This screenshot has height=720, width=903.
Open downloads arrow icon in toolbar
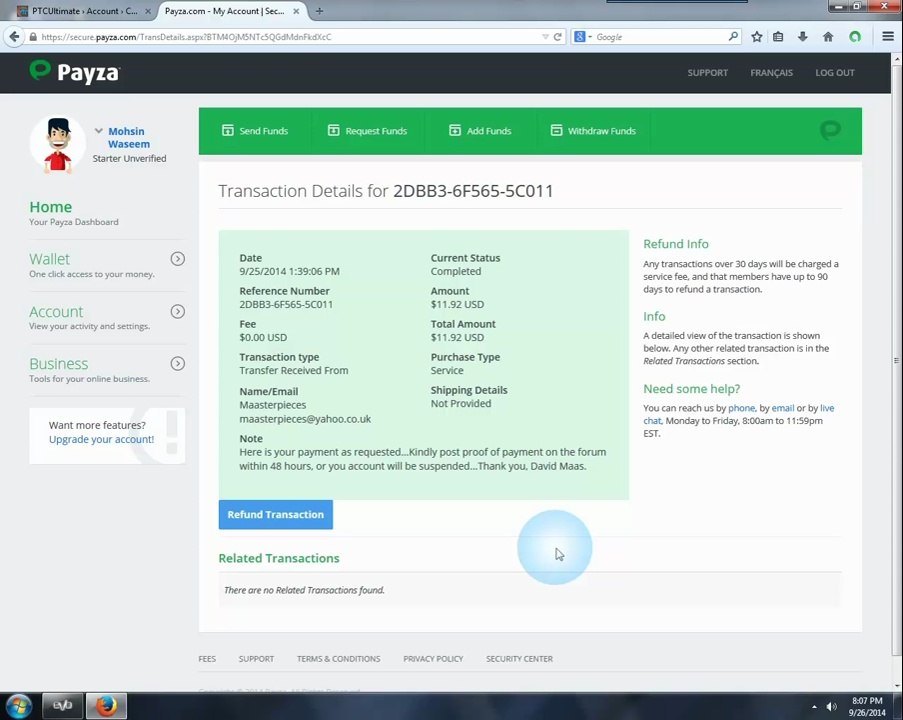pyautogui.click(x=803, y=37)
